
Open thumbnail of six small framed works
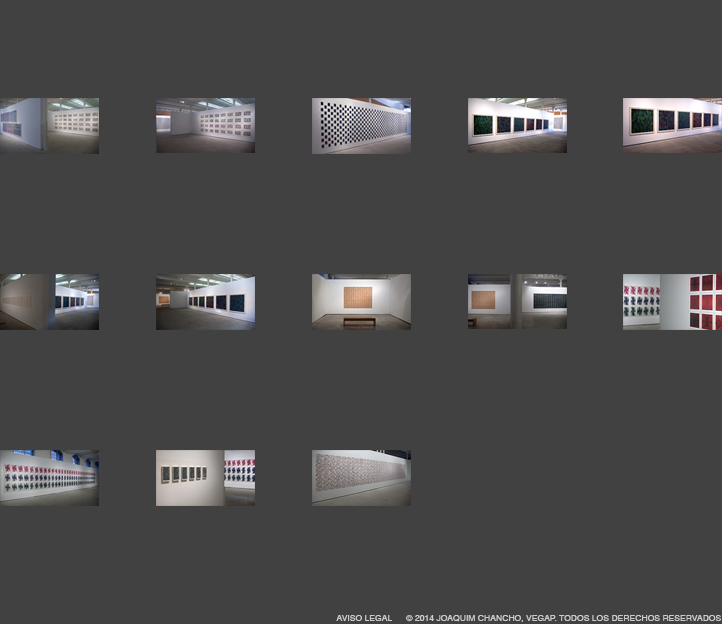205,478
